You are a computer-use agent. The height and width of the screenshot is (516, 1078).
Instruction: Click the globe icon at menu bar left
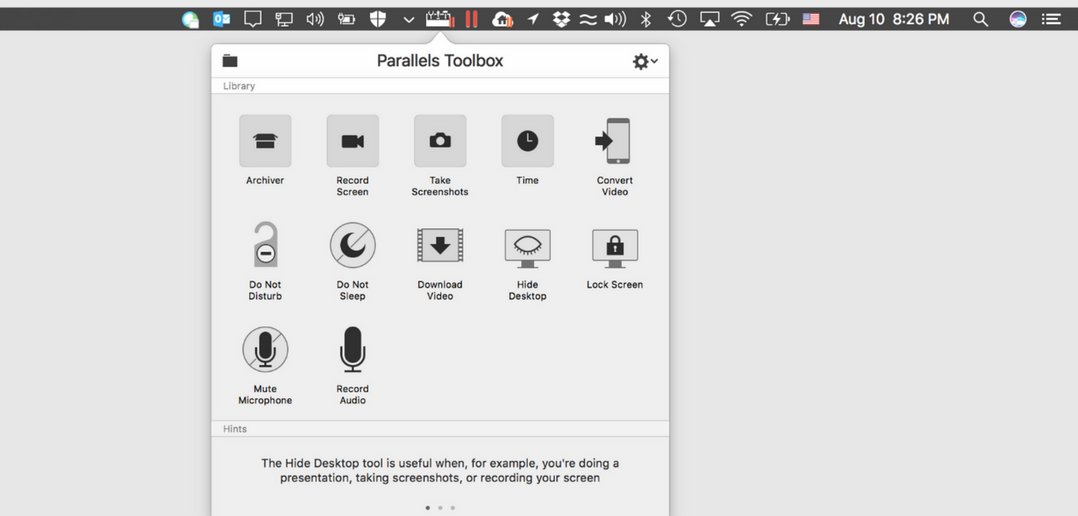tap(190, 19)
